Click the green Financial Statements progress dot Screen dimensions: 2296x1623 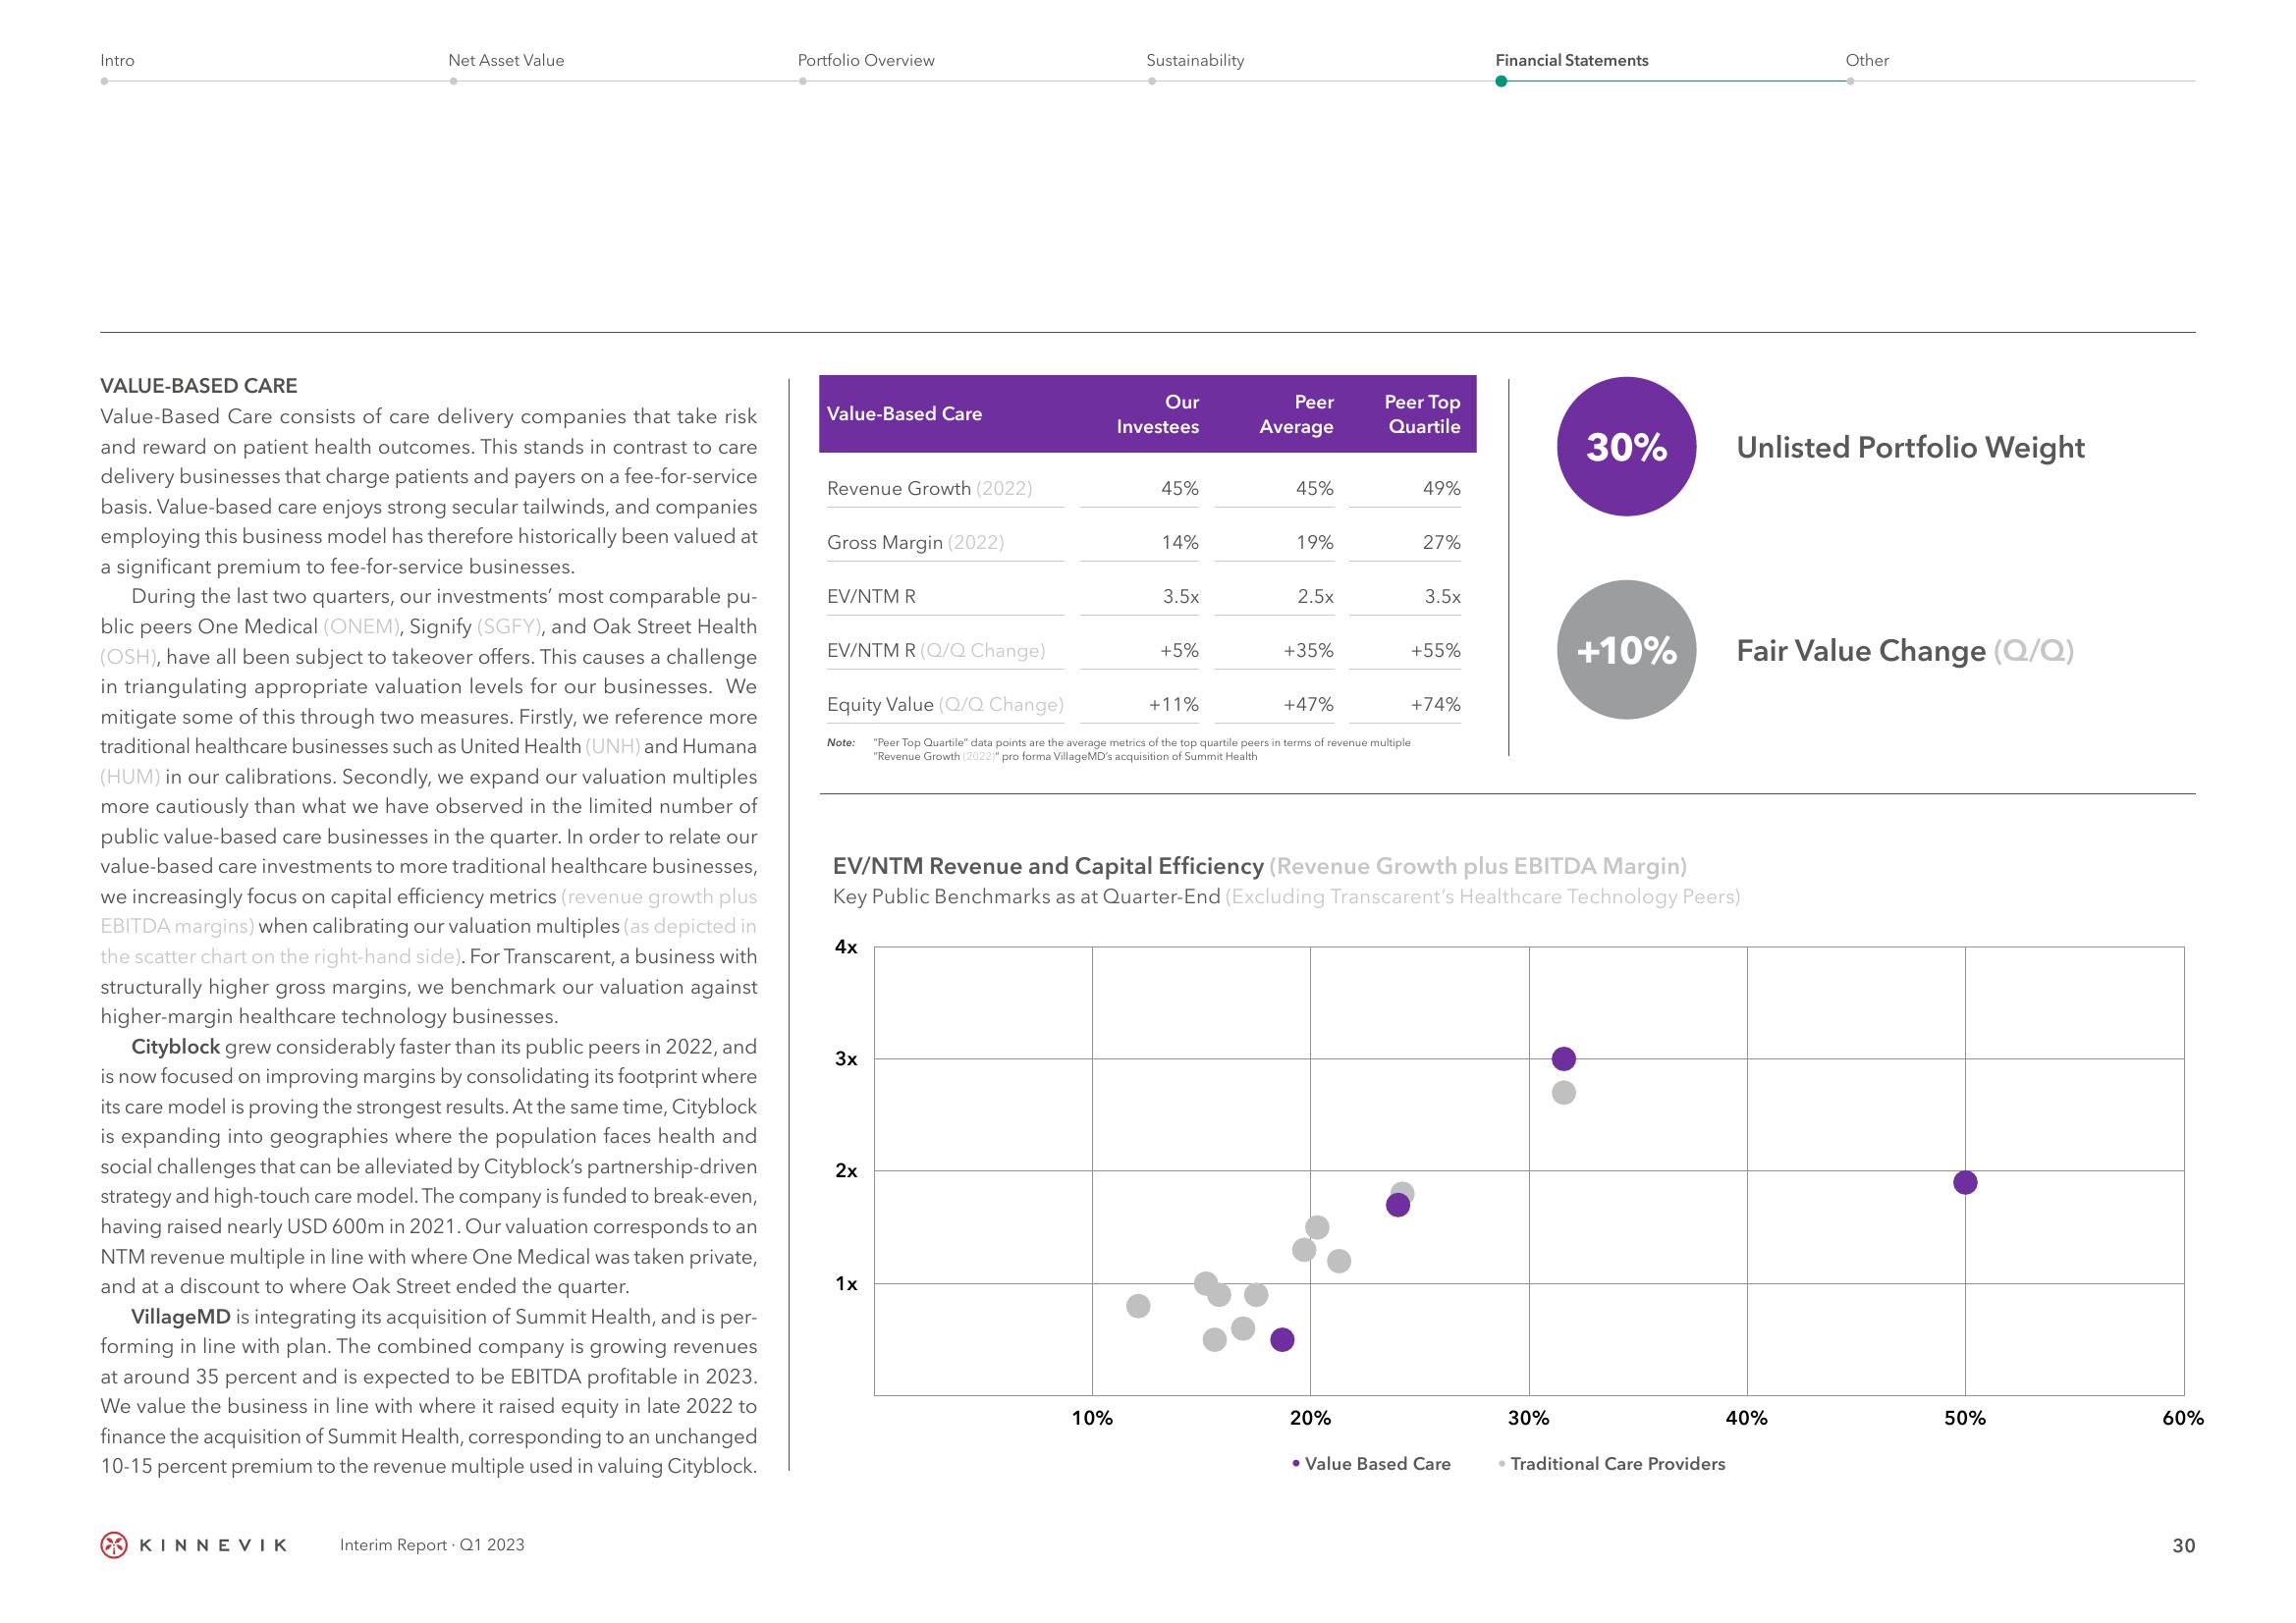(x=1501, y=81)
